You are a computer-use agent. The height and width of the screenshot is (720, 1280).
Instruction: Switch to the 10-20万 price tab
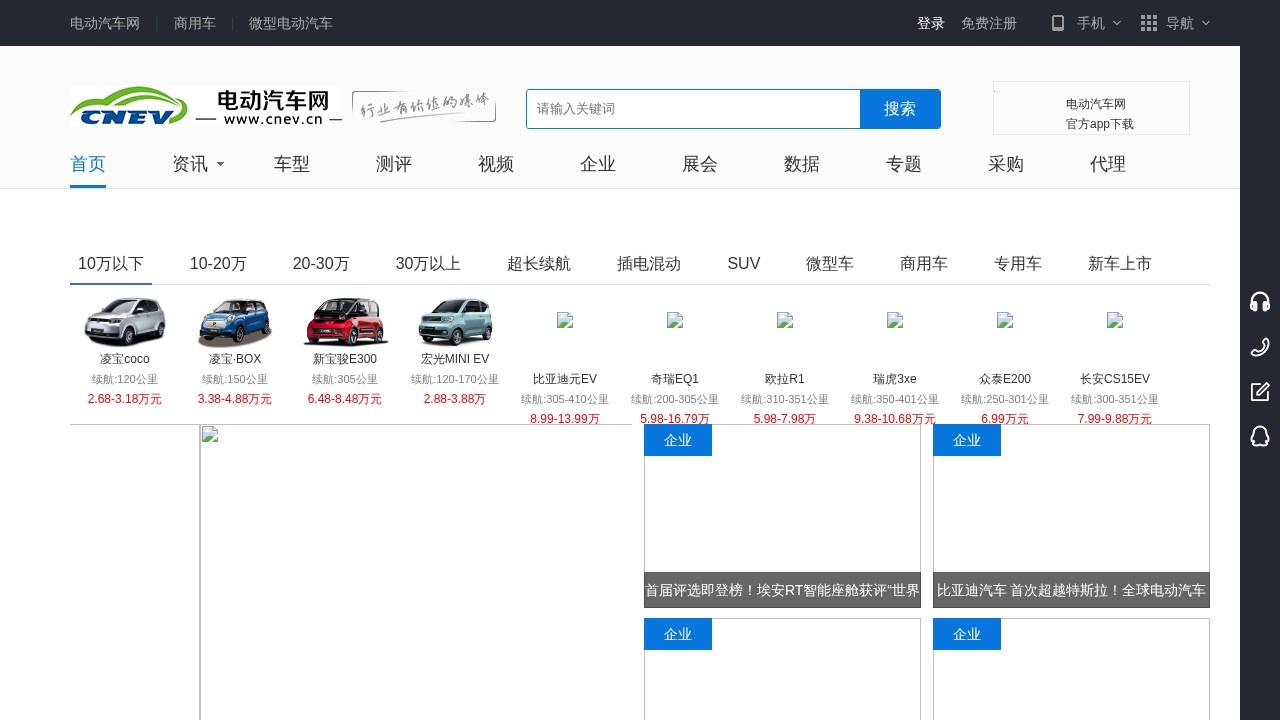[218, 263]
